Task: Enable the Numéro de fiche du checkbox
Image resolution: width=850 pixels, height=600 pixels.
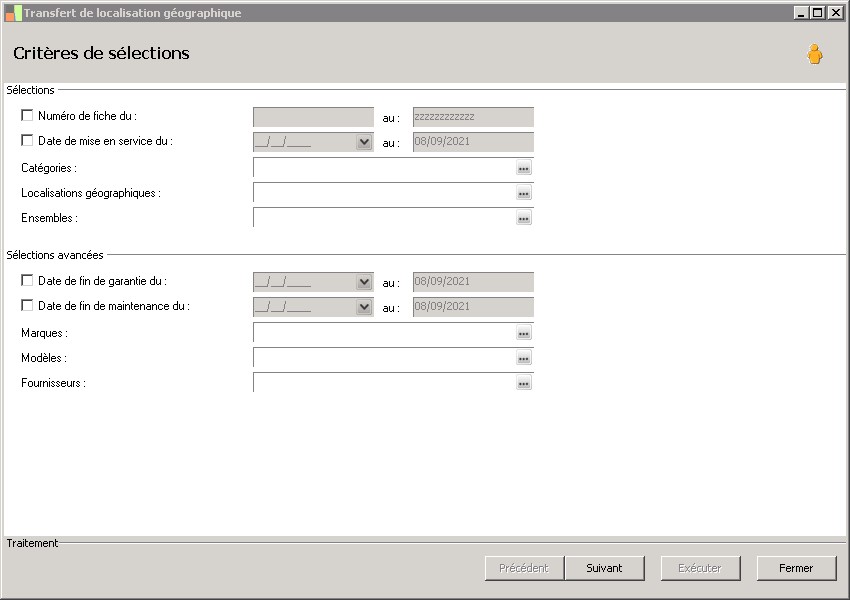Action: coord(27,115)
